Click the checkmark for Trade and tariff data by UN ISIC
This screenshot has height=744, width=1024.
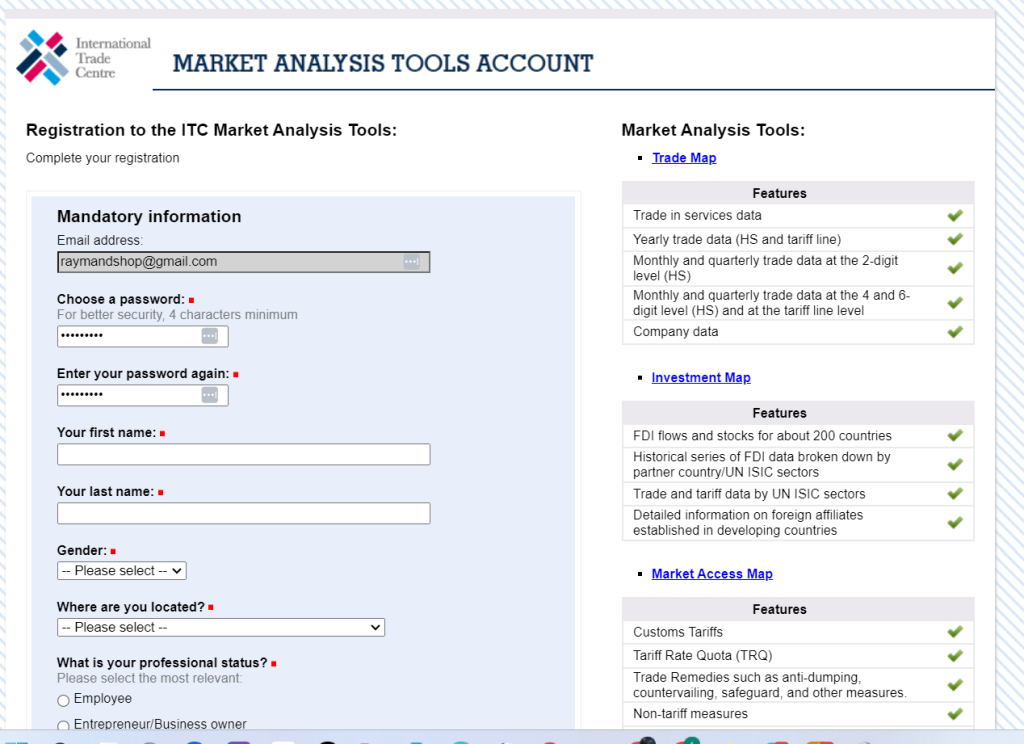955,493
